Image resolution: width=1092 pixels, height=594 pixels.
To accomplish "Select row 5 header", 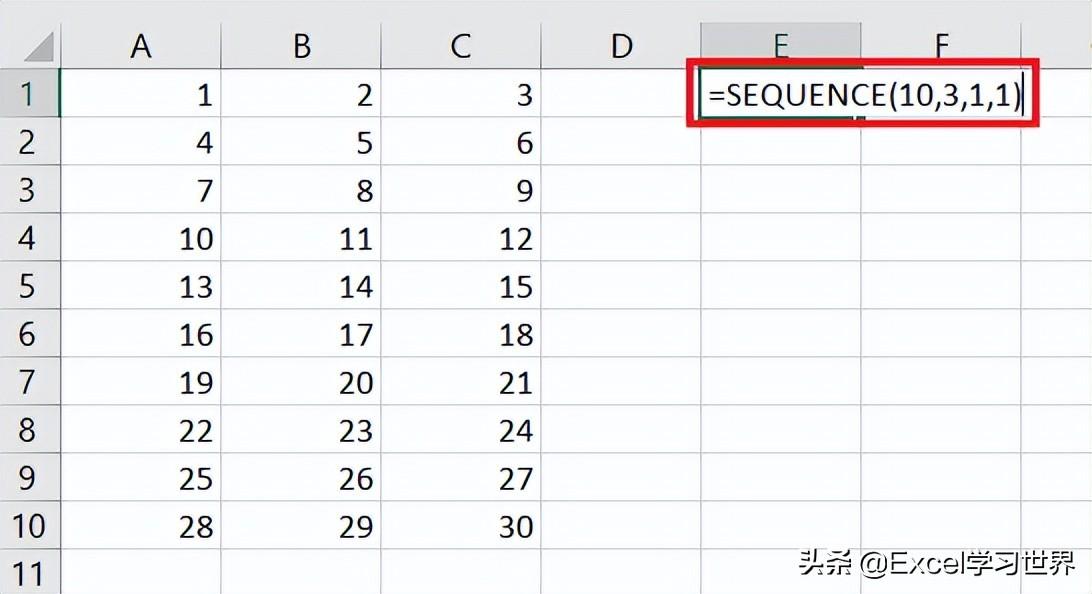I will coord(29,286).
